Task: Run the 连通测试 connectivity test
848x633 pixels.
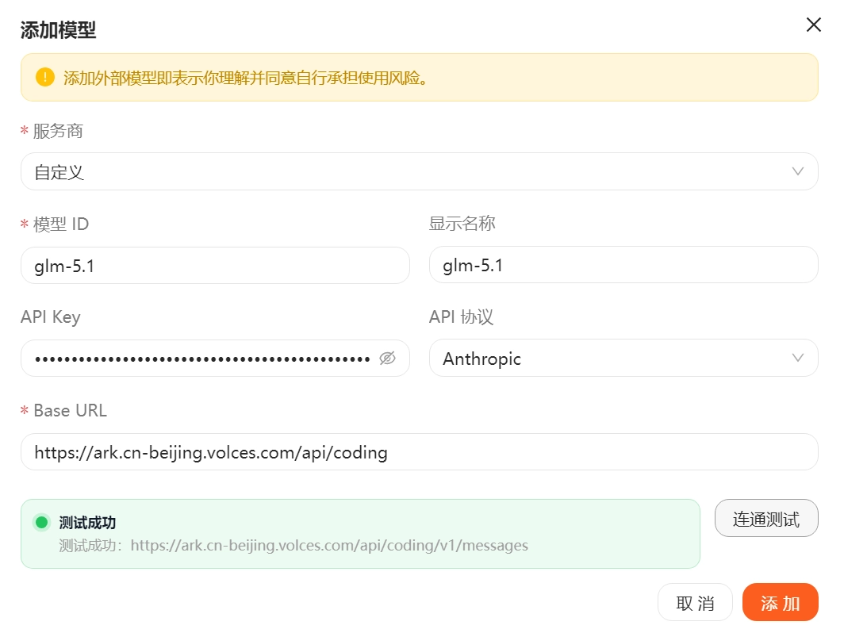Action: [x=766, y=519]
